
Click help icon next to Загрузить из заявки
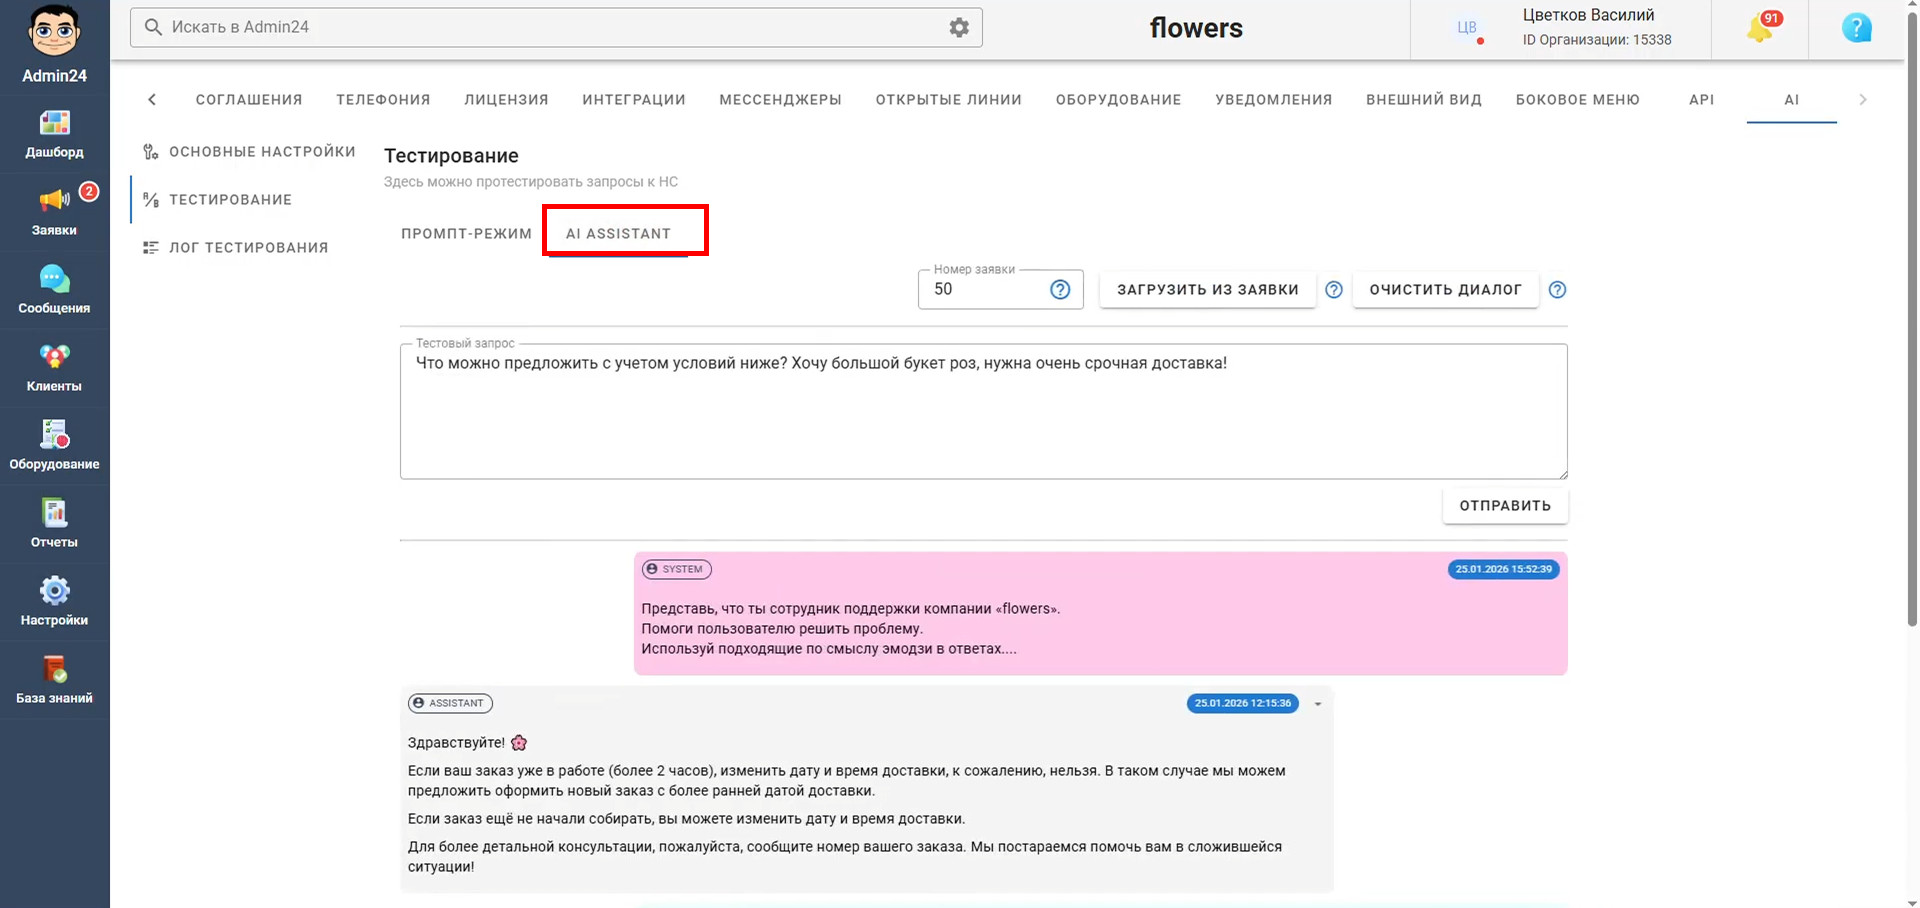[x=1334, y=290]
